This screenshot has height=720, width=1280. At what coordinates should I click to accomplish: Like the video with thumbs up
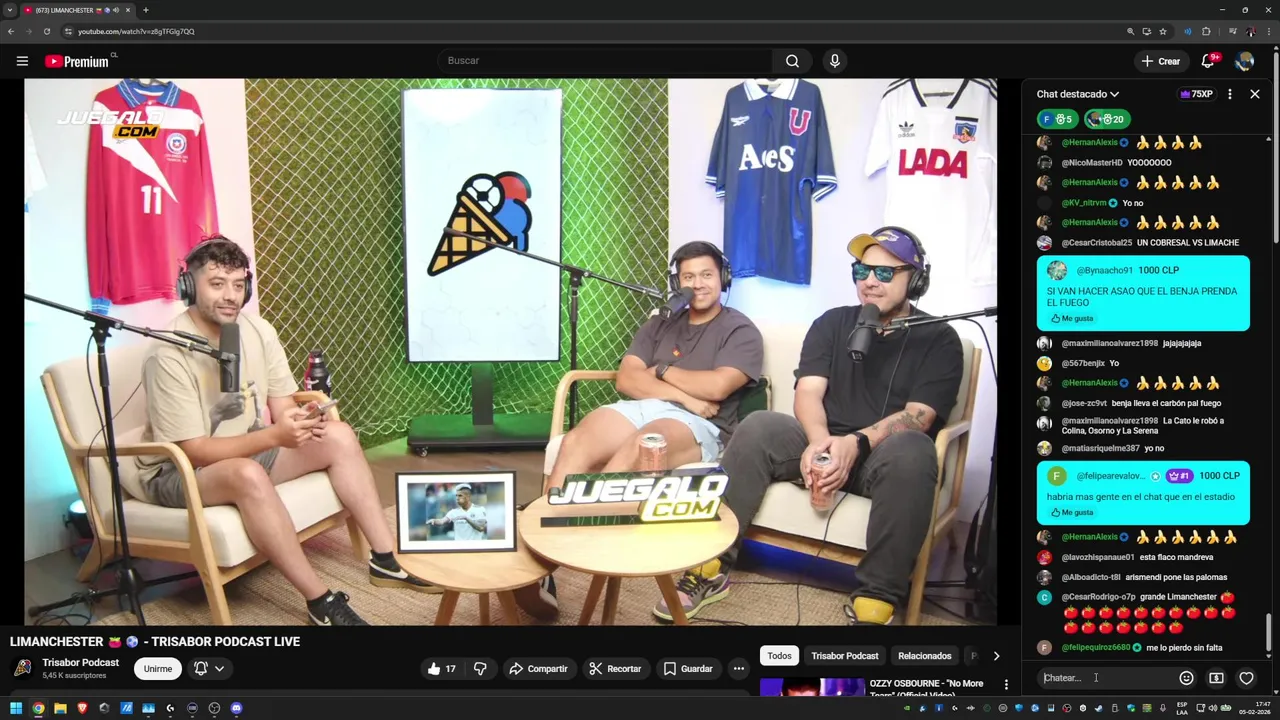441,669
